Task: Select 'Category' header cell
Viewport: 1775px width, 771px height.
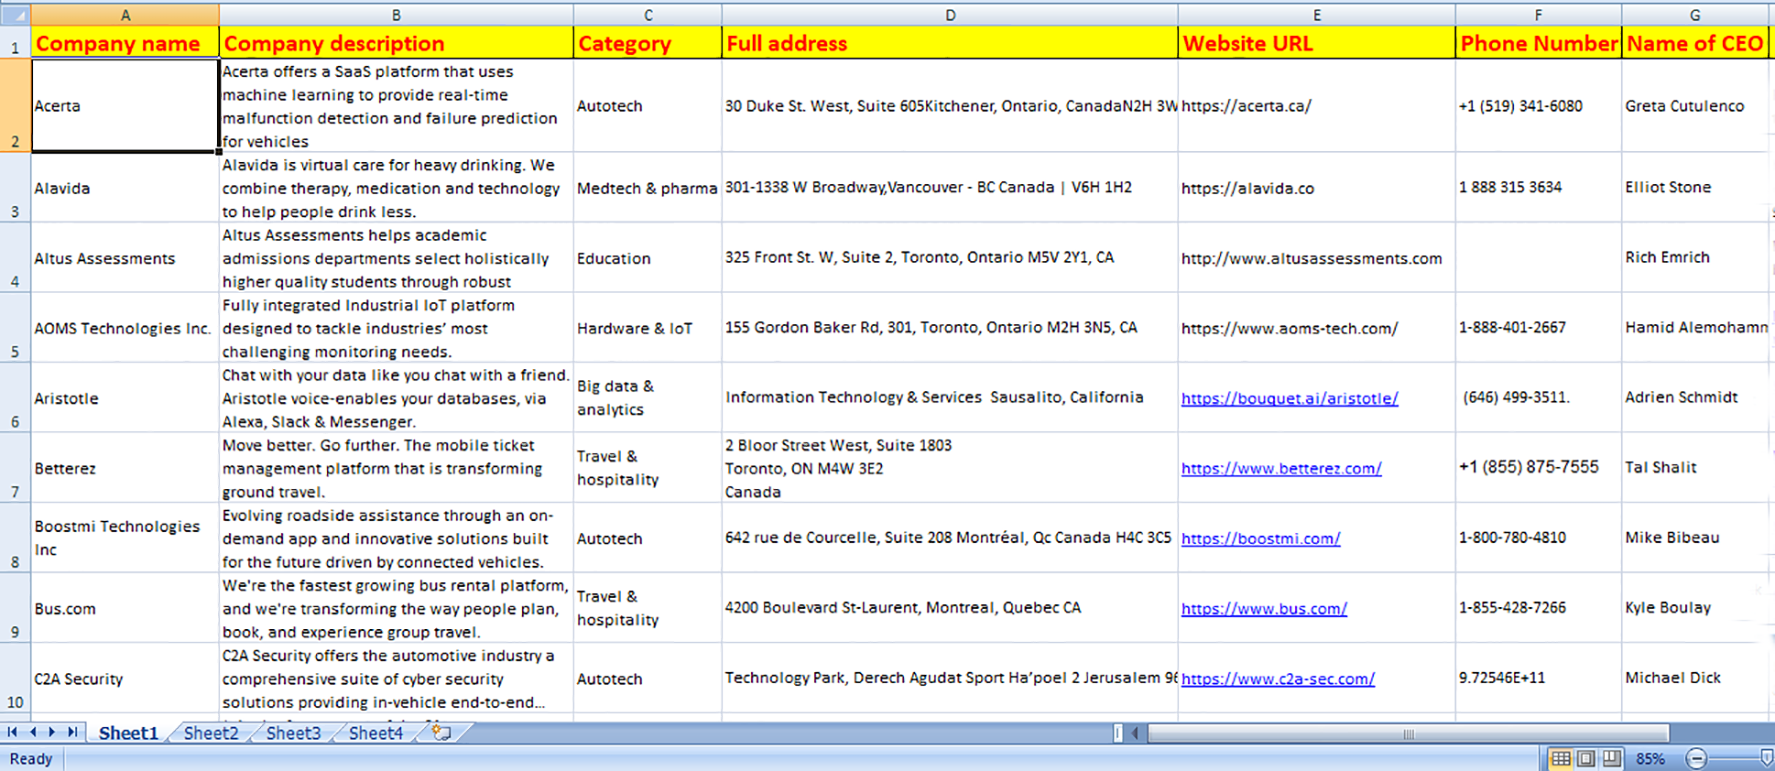Action: [648, 43]
